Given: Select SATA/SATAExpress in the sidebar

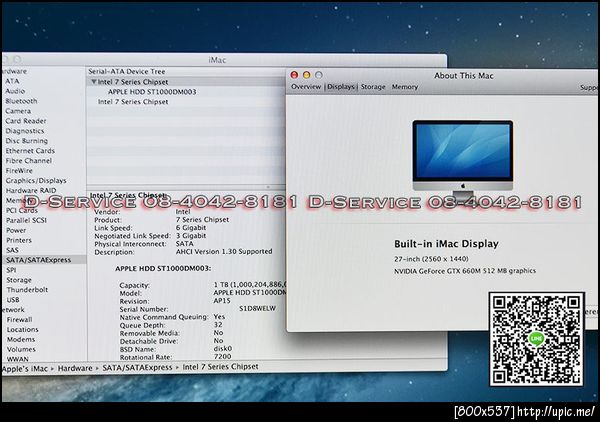Looking at the screenshot, I should click(39, 260).
